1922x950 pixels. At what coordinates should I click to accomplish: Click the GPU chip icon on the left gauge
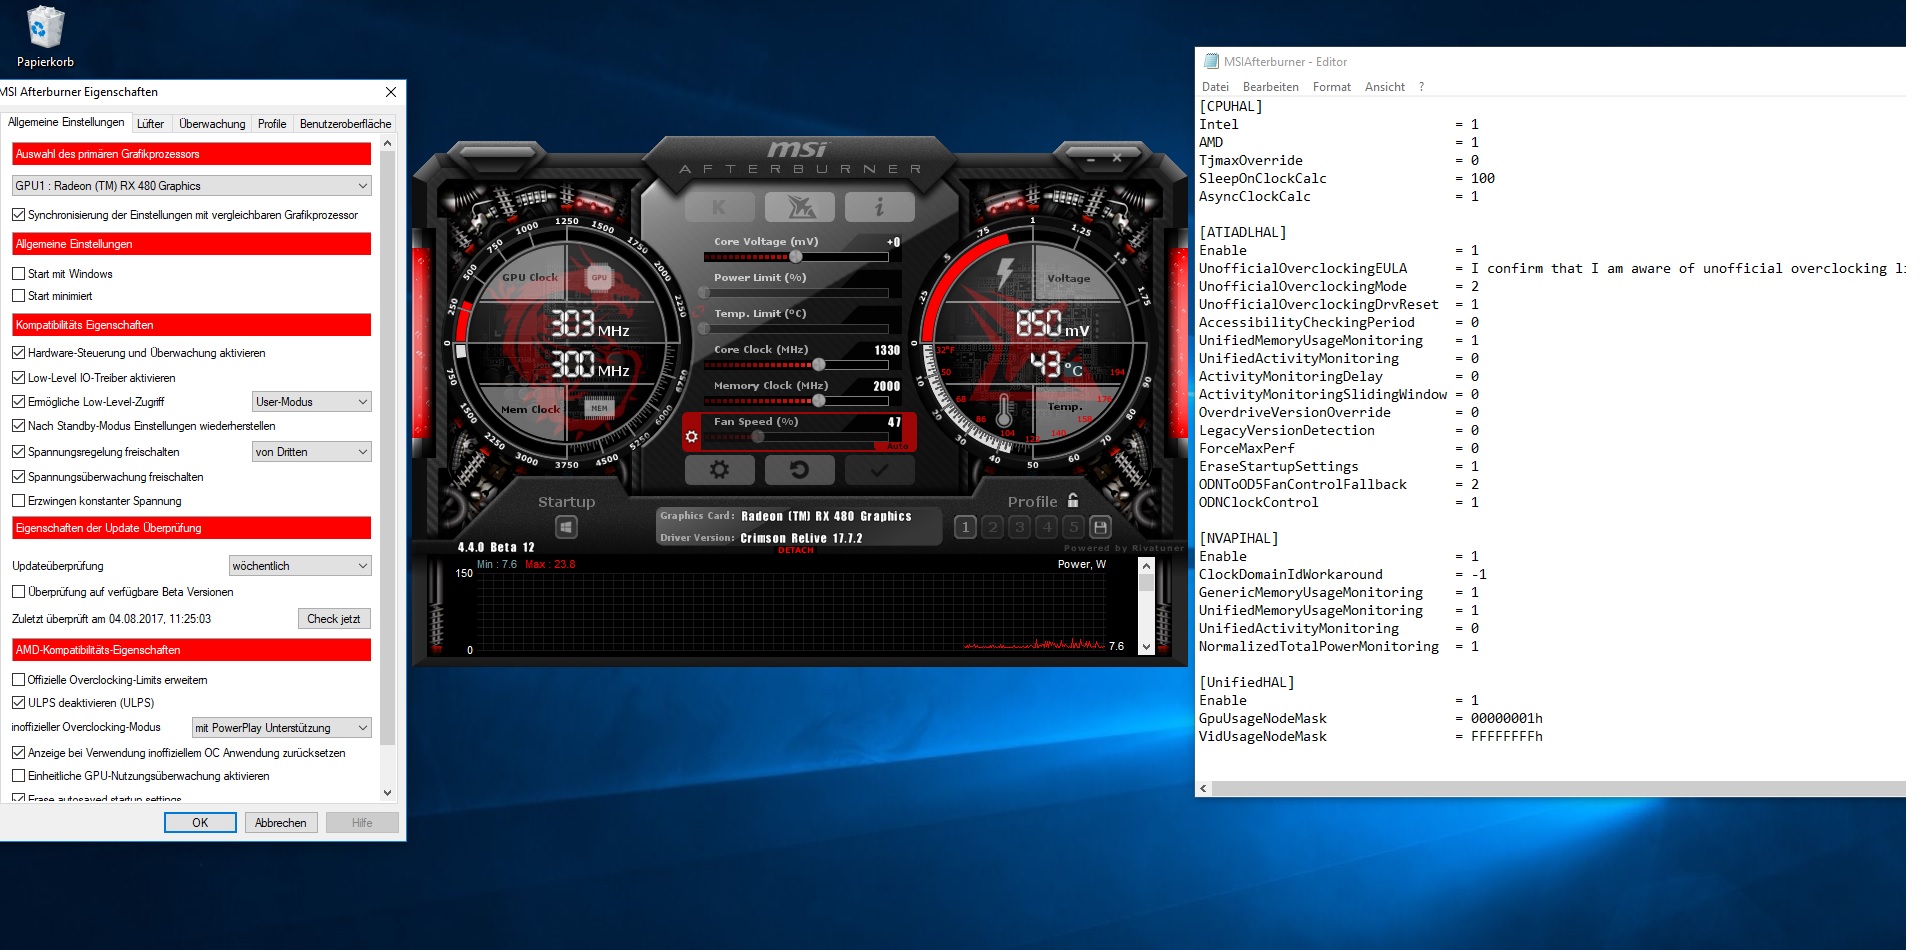coord(599,278)
